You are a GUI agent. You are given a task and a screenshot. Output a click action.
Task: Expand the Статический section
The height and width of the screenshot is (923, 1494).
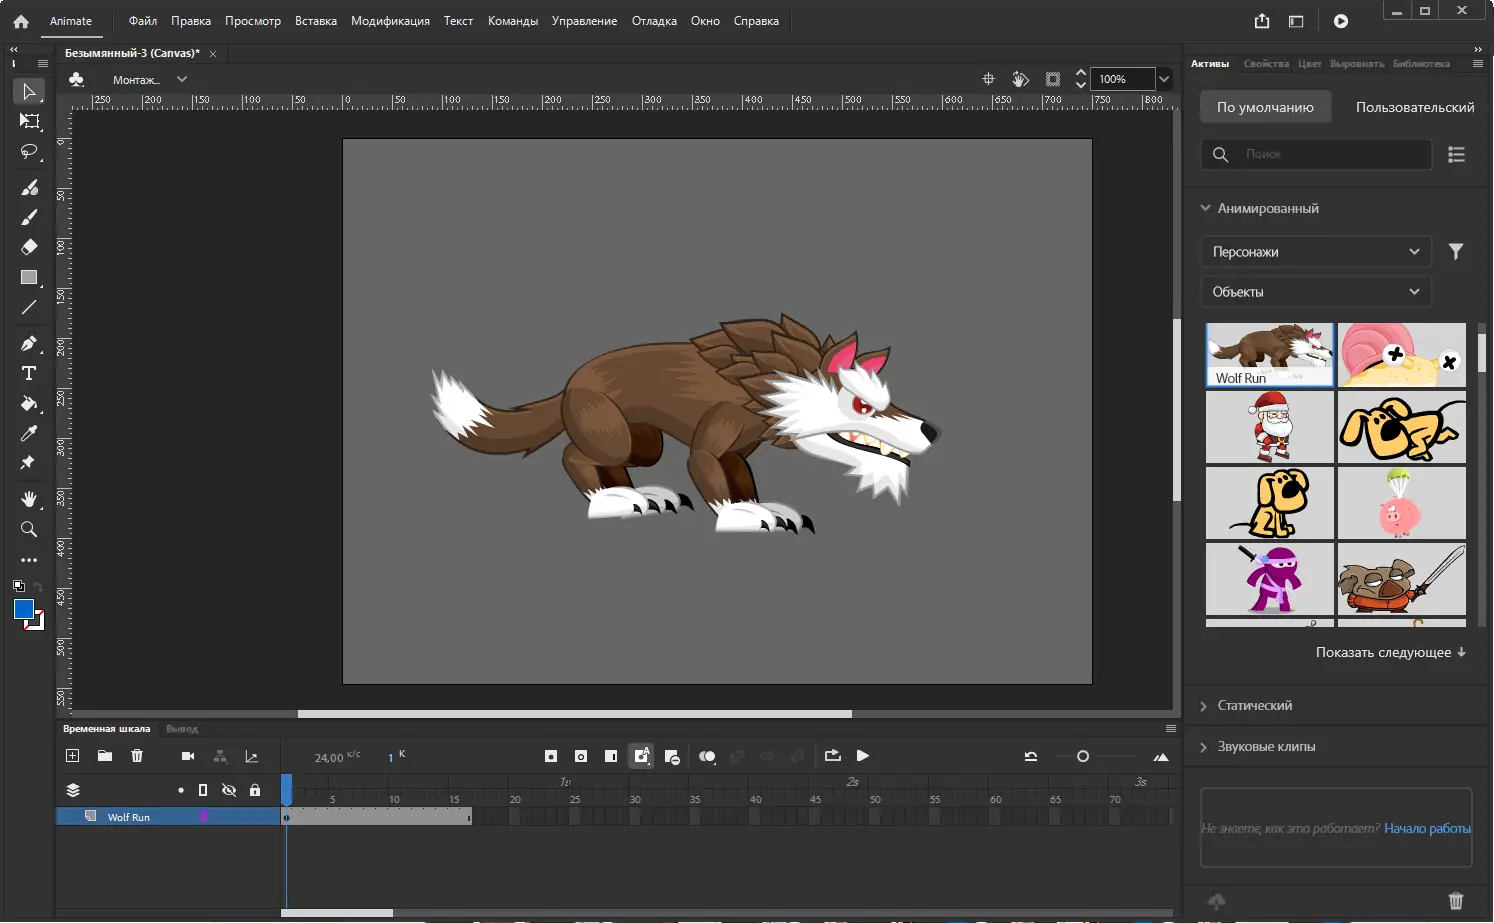(x=1254, y=706)
